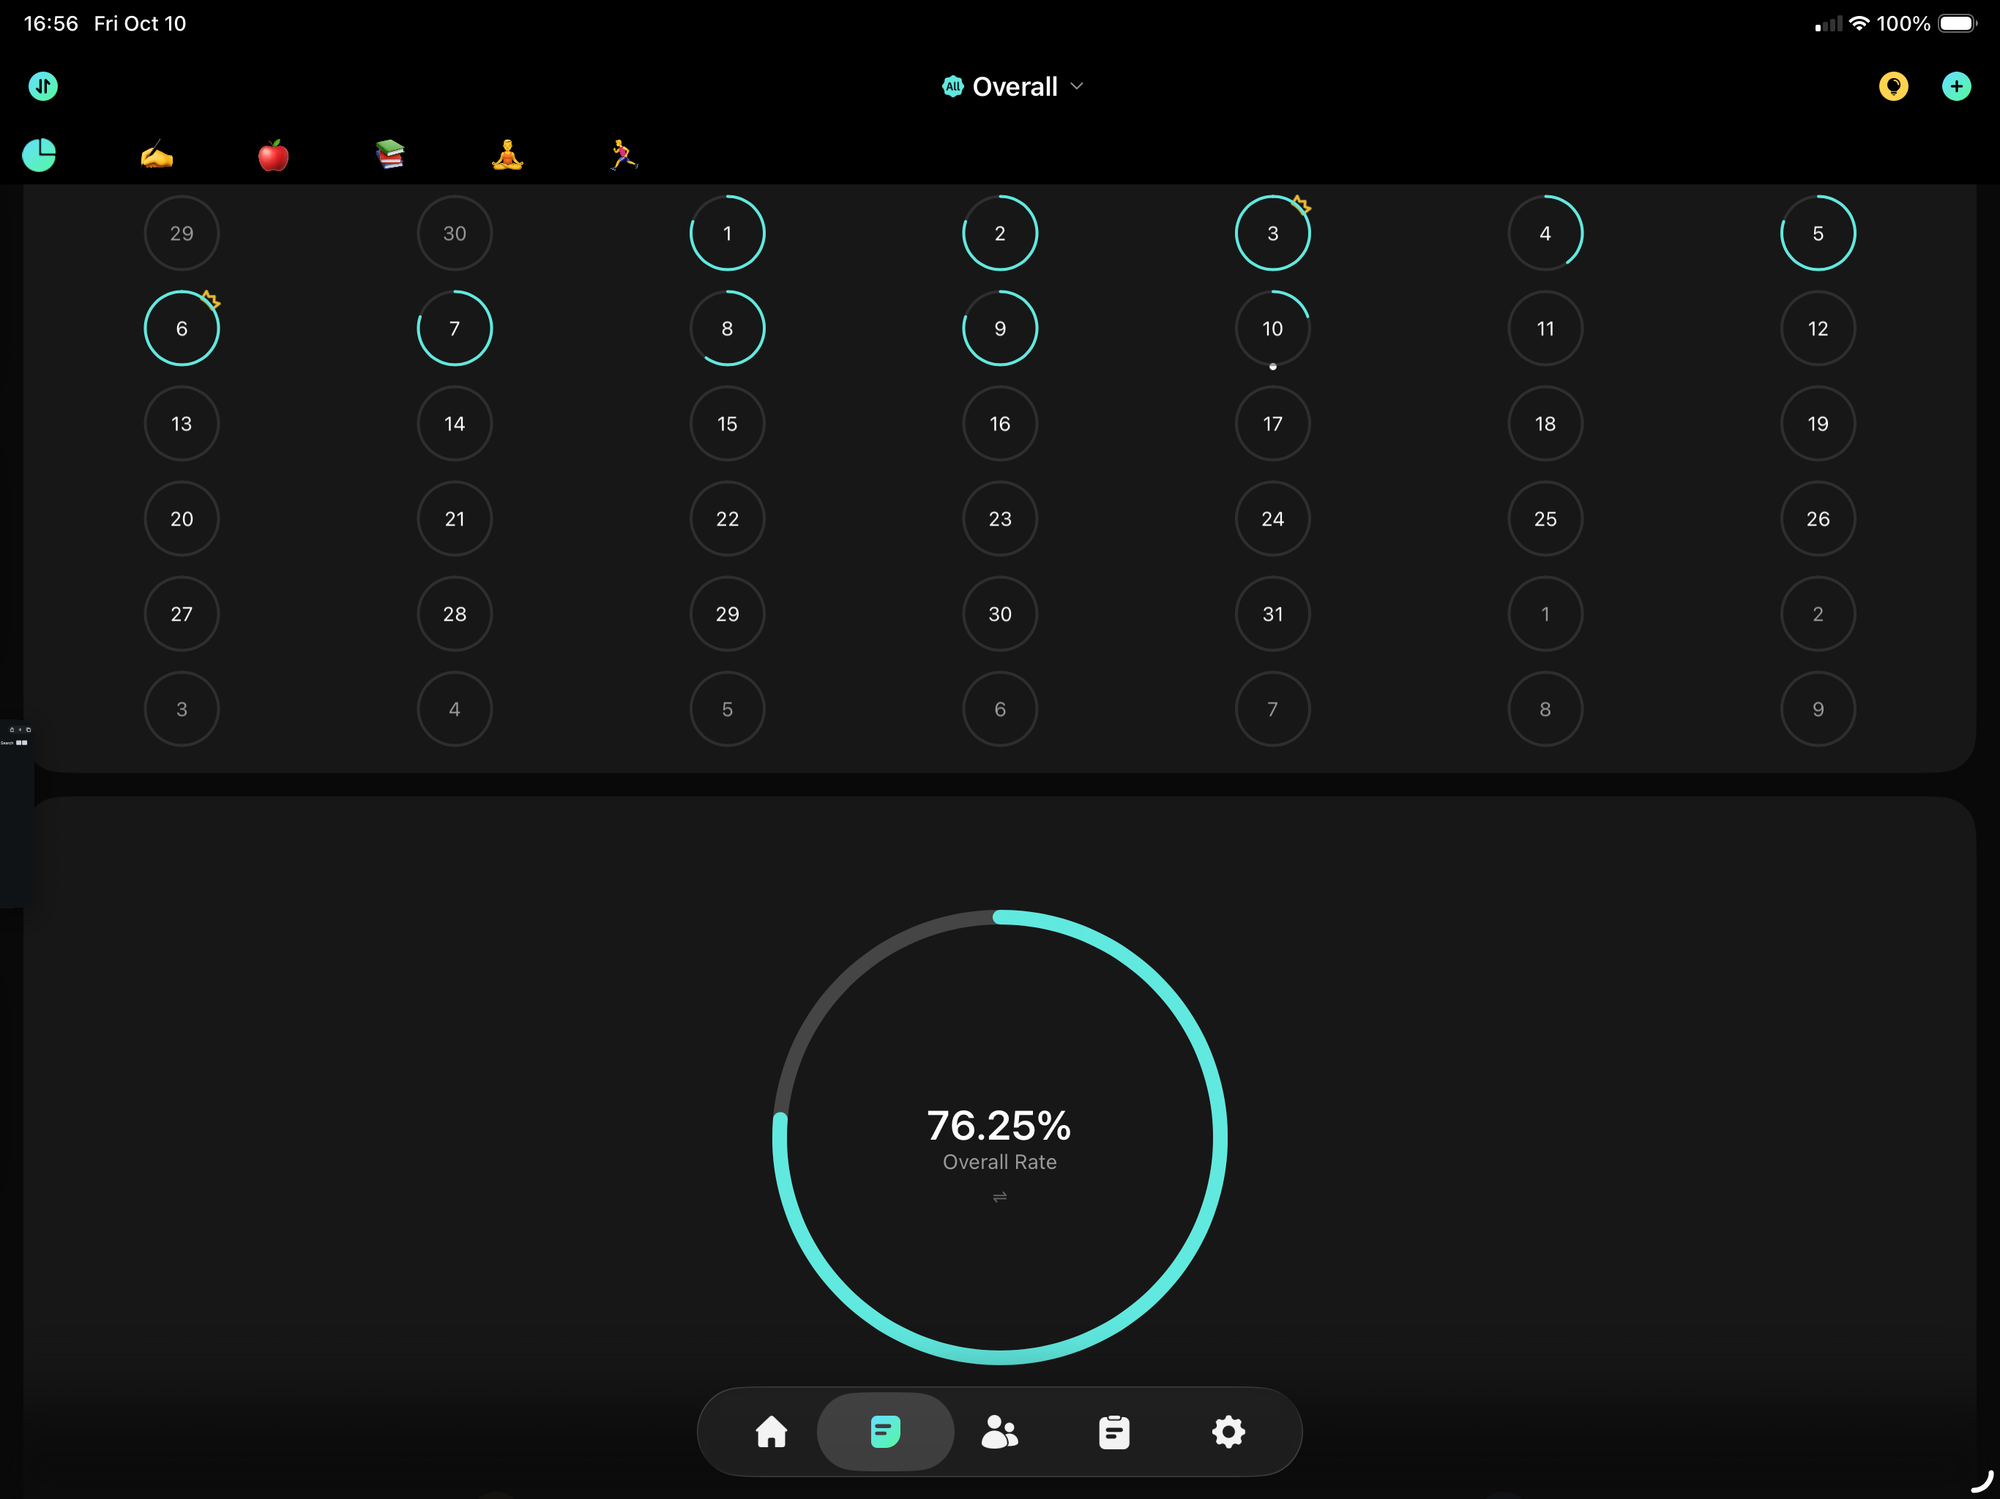Tap the green plus add button
The width and height of the screenshot is (2000, 1499).
(1956, 86)
